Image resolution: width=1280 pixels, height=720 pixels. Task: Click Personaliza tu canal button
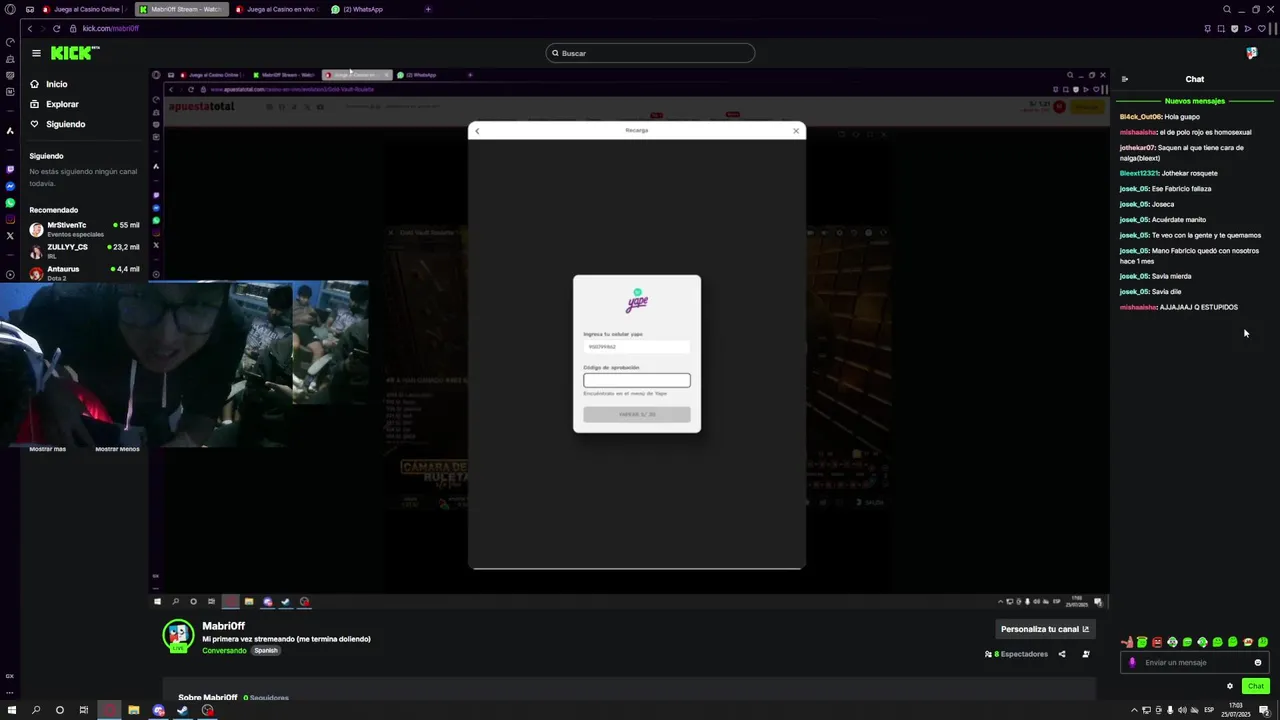(1045, 629)
